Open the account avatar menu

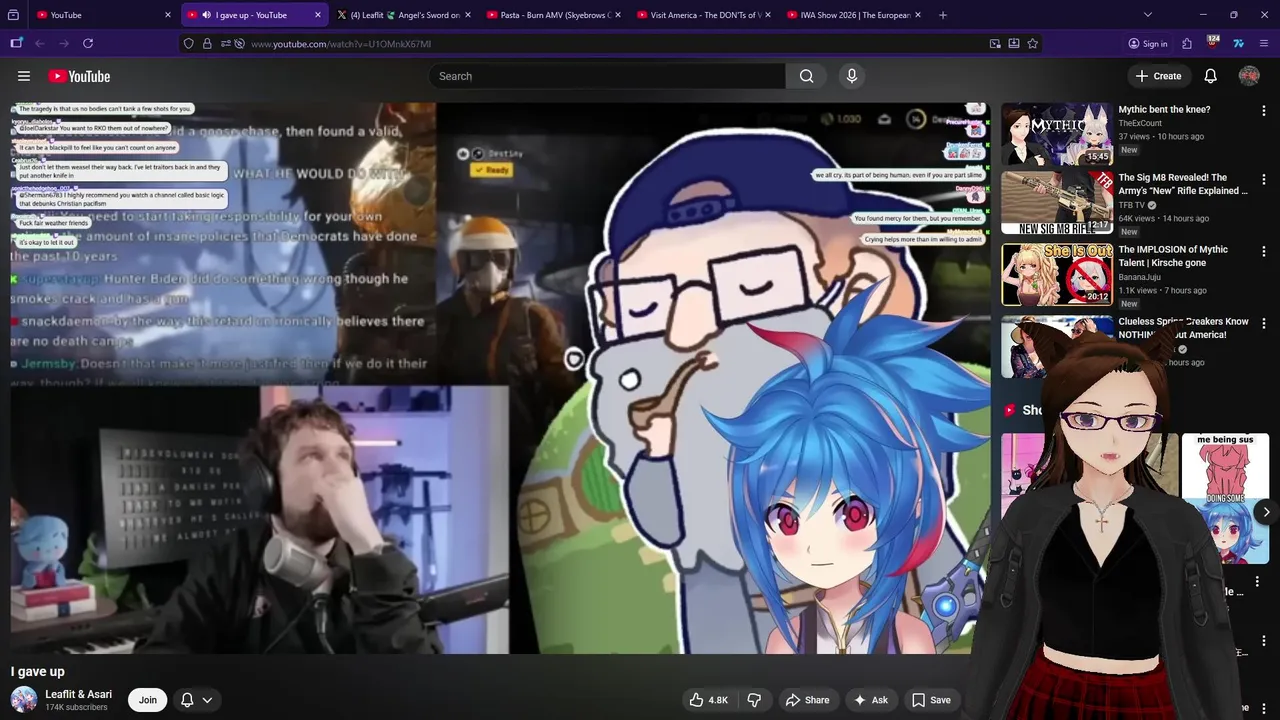click(x=1249, y=76)
